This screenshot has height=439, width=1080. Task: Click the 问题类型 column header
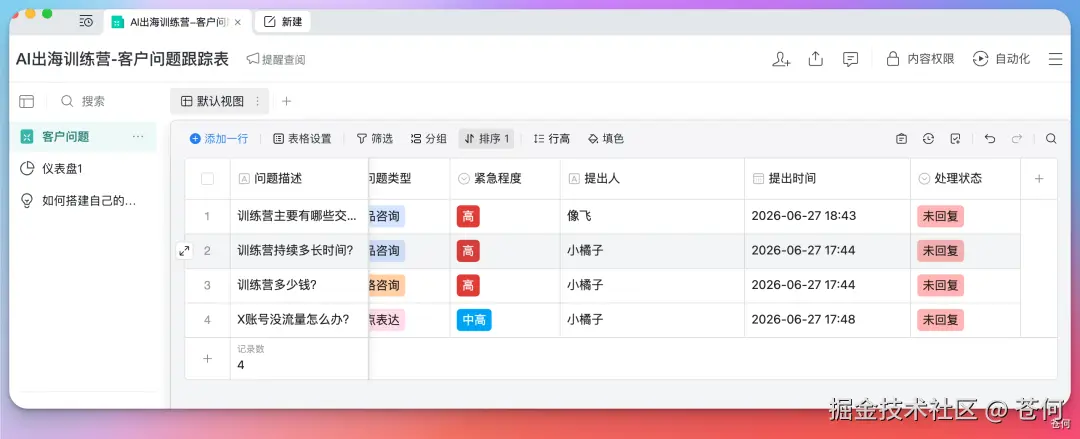click(x=410, y=178)
